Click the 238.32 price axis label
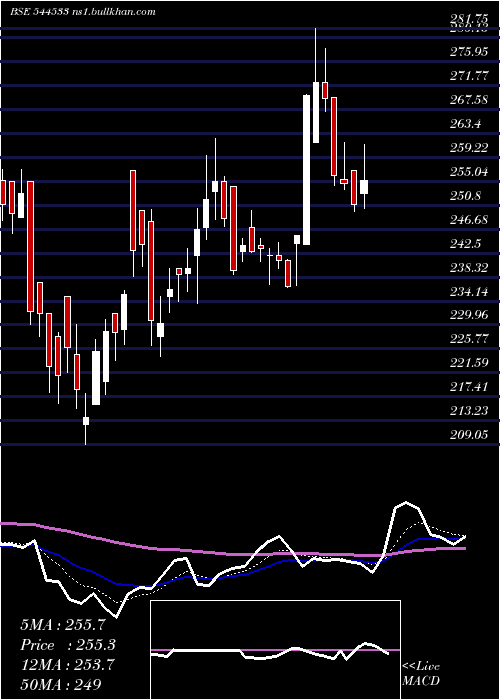 click(469, 268)
